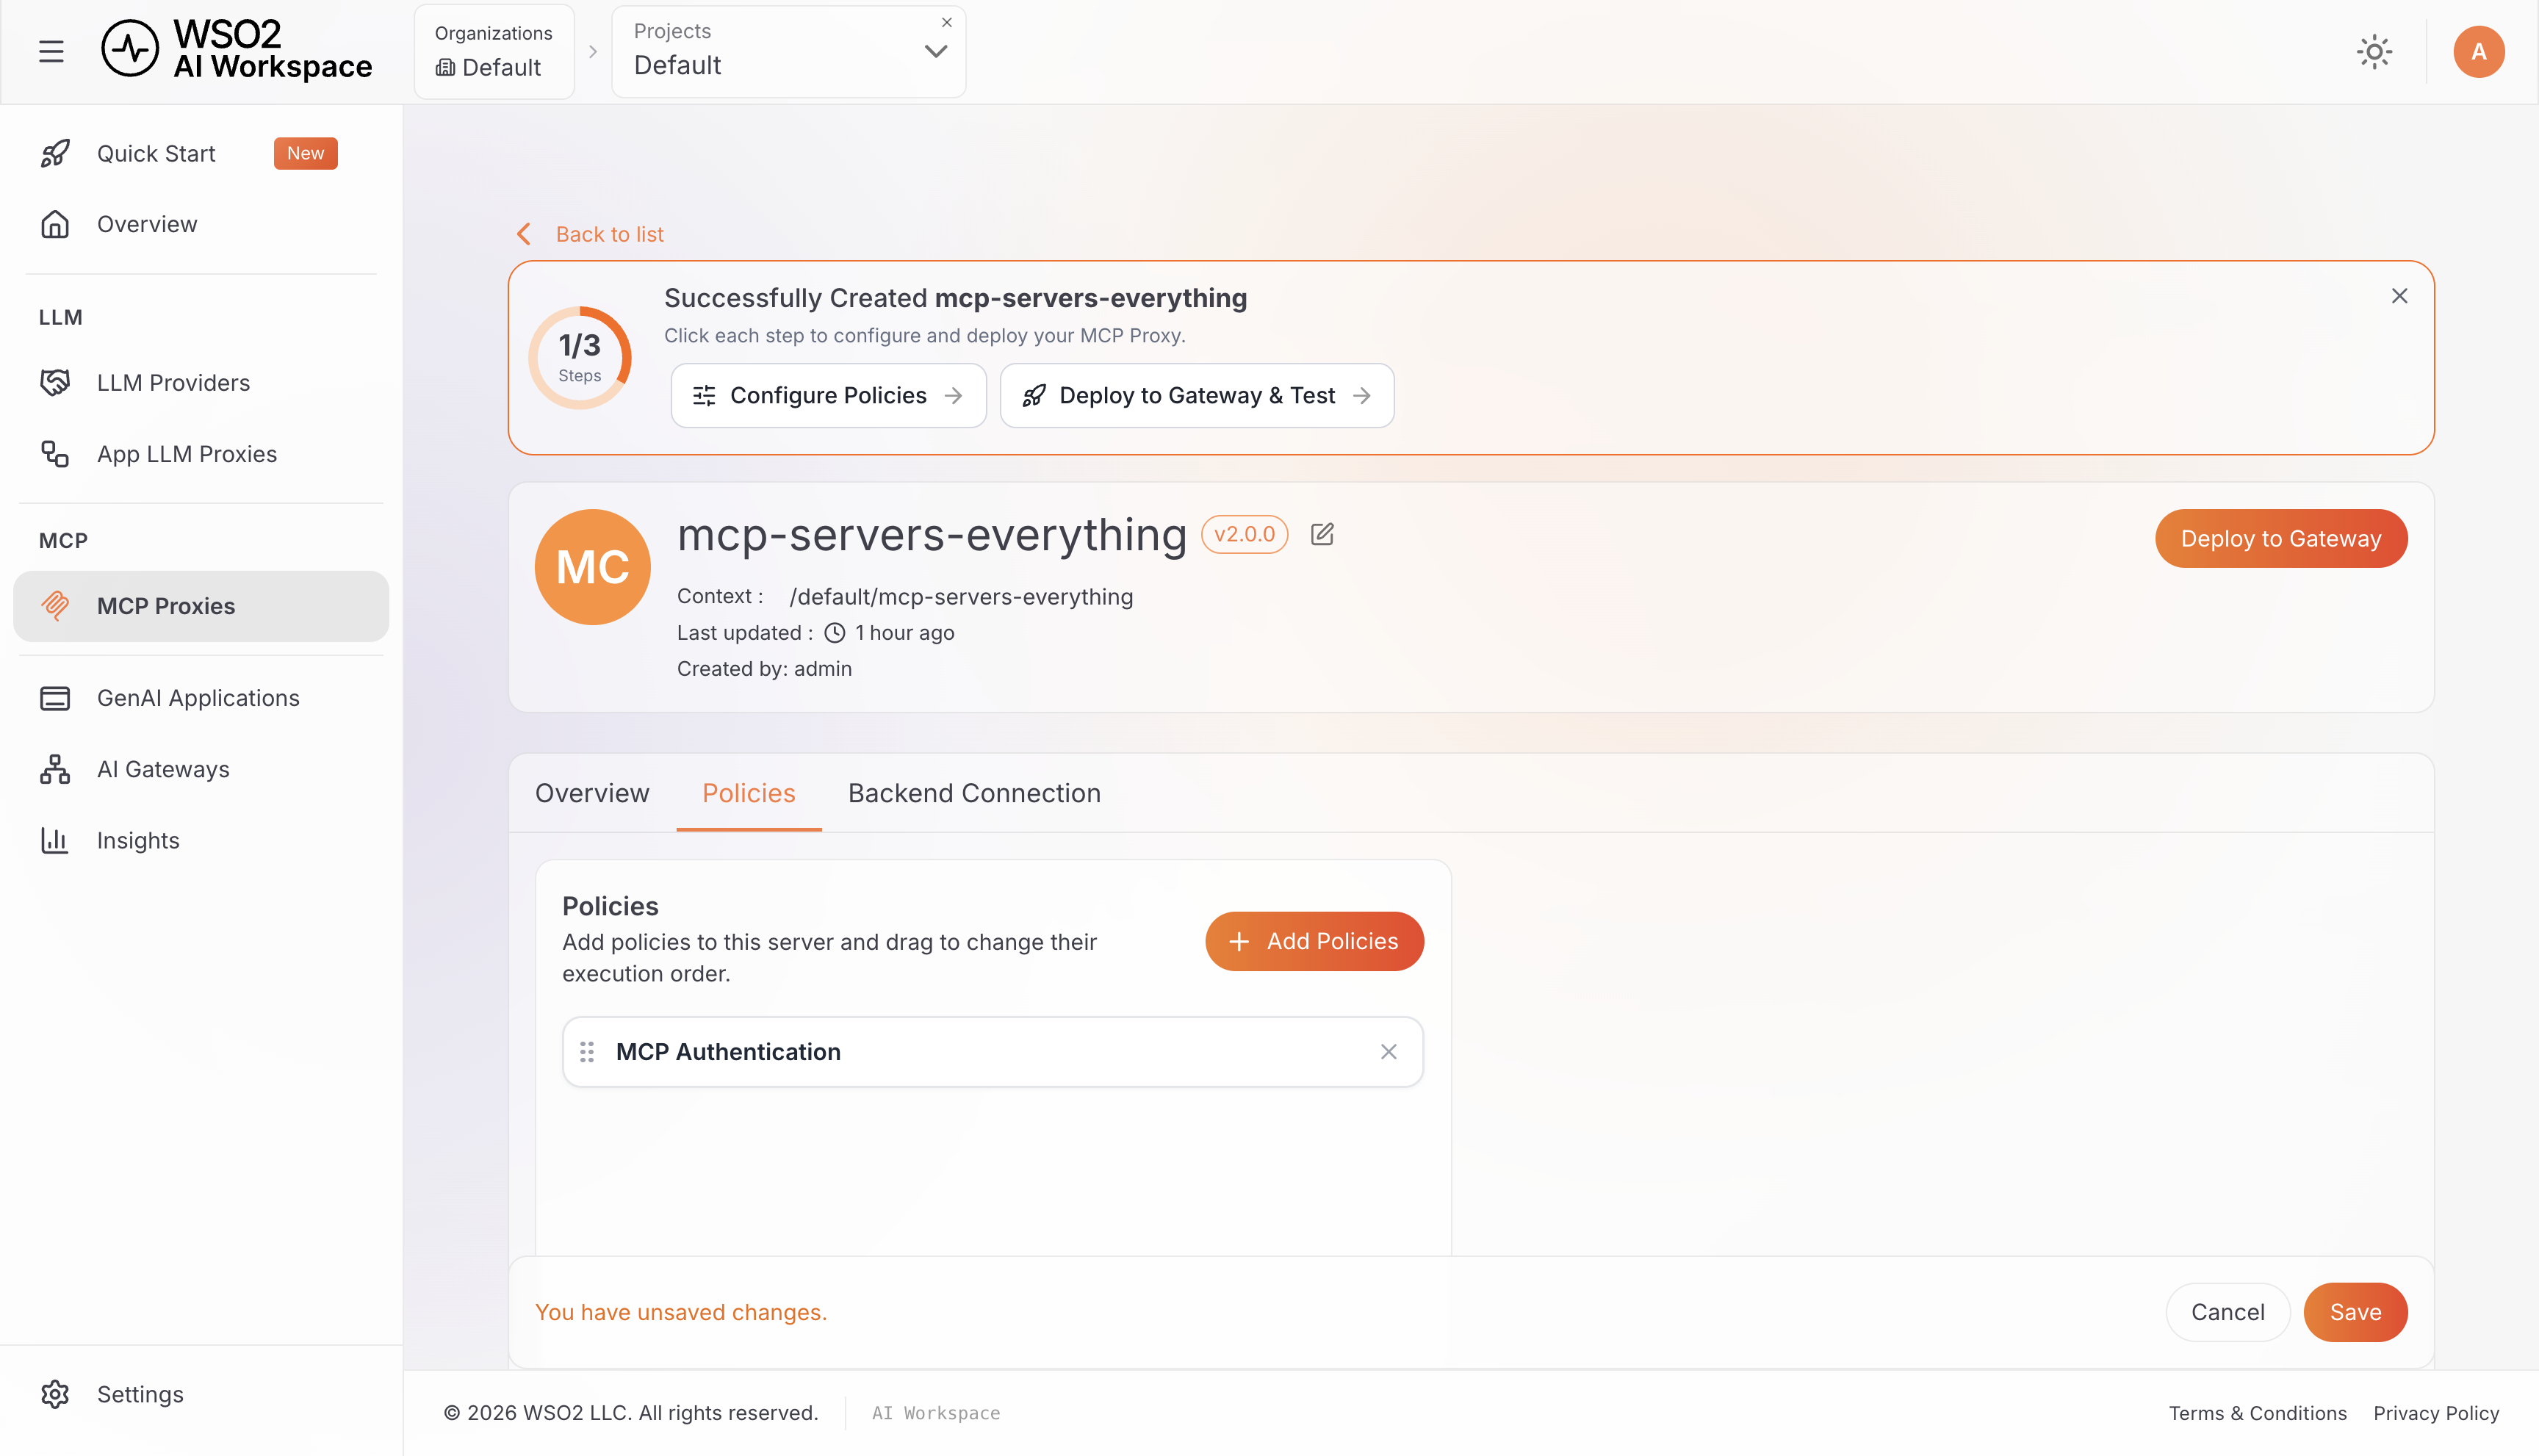
Task: Click the Save button
Action: 2355,1312
